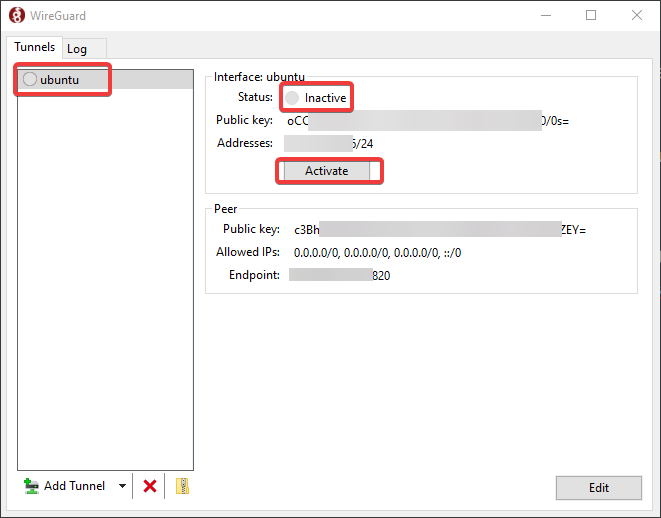Image resolution: width=661 pixels, height=518 pixels.
Task: Click the peer public key value
Action: point(440,230)
